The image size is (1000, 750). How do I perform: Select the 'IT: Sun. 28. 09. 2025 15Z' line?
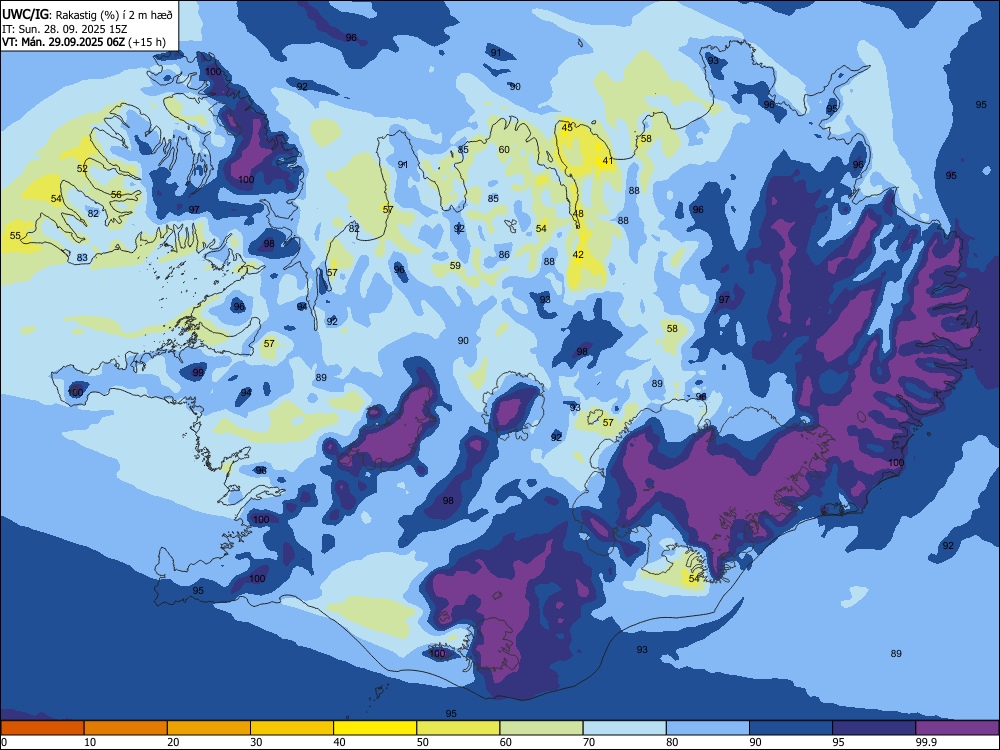pos(64,29)
